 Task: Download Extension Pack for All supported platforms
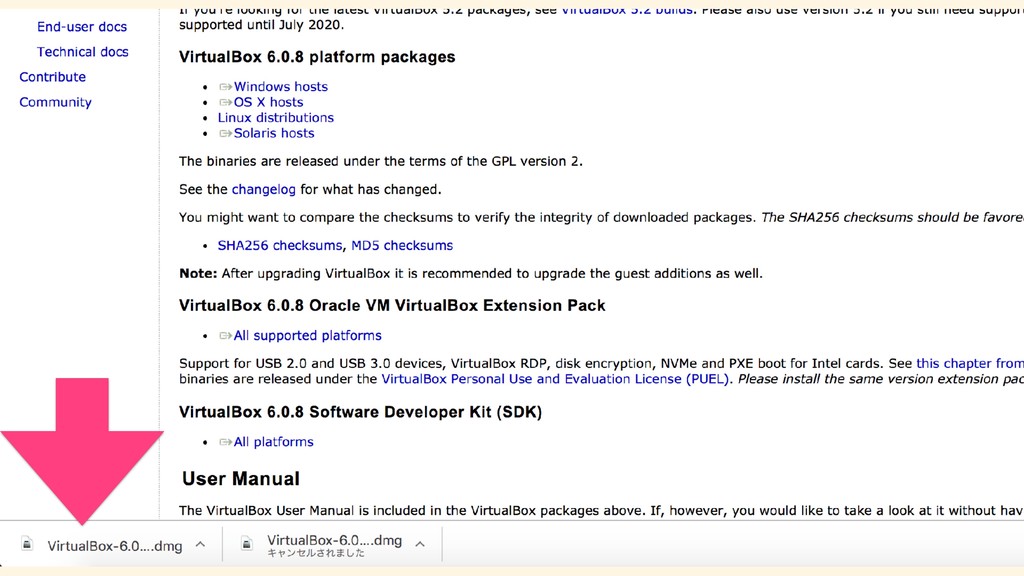pos(308,335)
